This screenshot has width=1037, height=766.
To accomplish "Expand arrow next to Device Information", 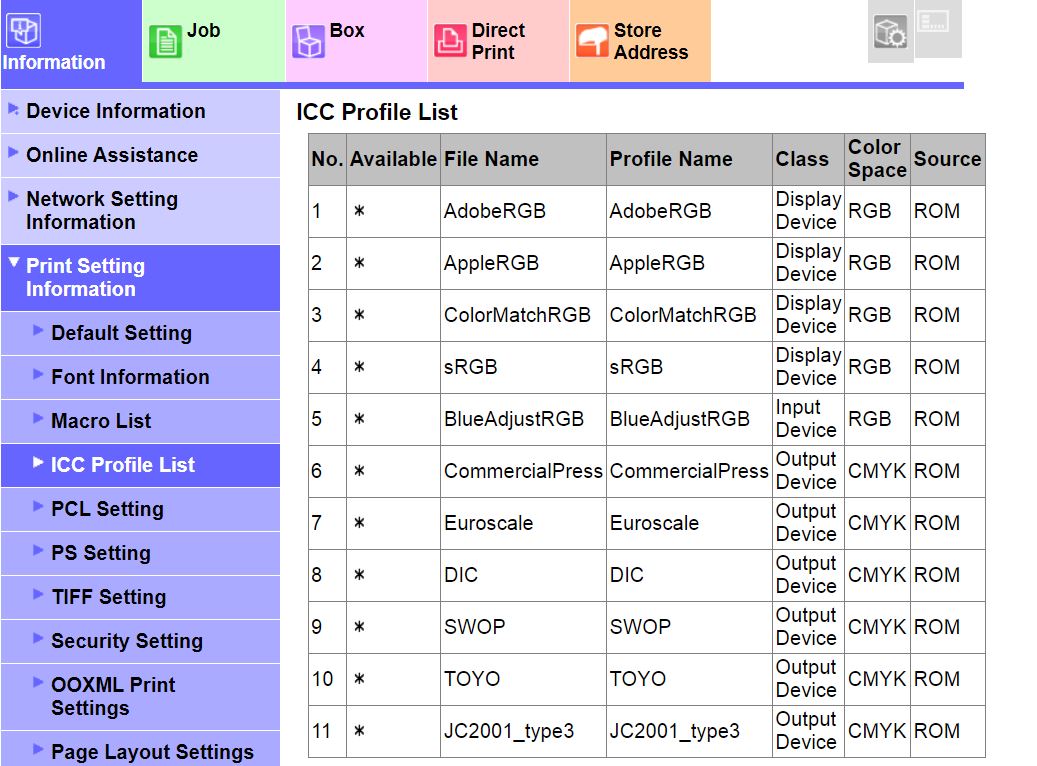I will click(13, 109).
